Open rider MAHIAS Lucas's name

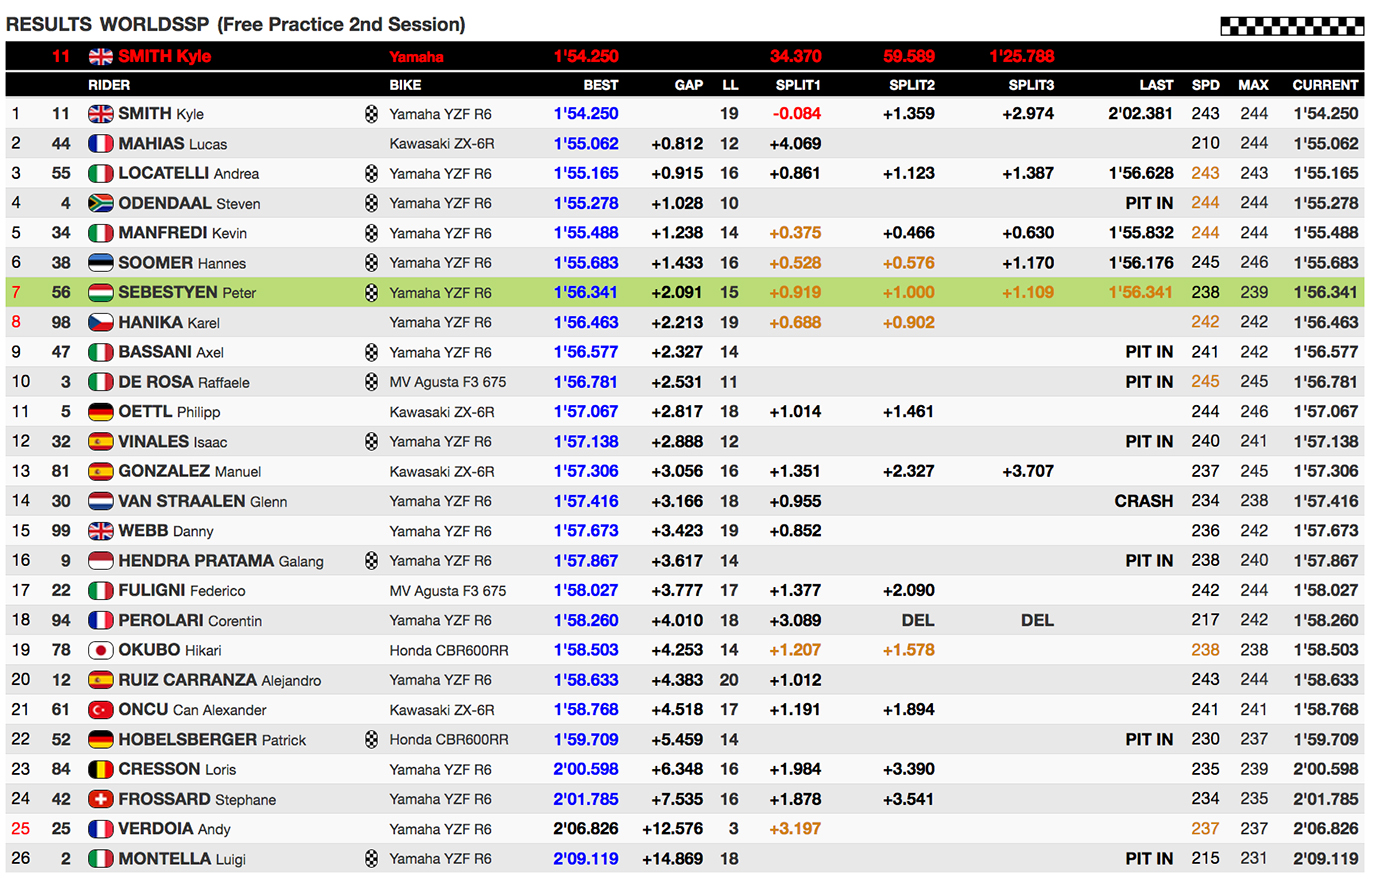point(172,144)
